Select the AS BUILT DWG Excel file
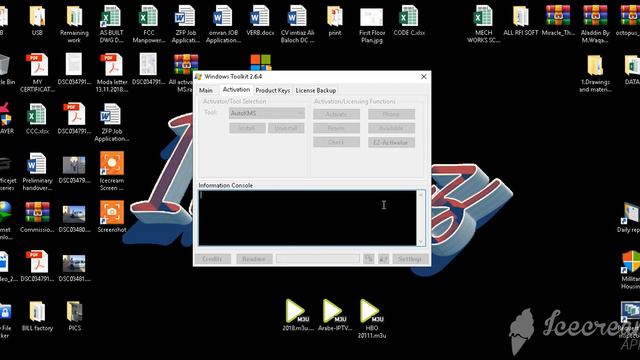The height and width of the screenshot is (360, 640). click(x=111, y=16)
